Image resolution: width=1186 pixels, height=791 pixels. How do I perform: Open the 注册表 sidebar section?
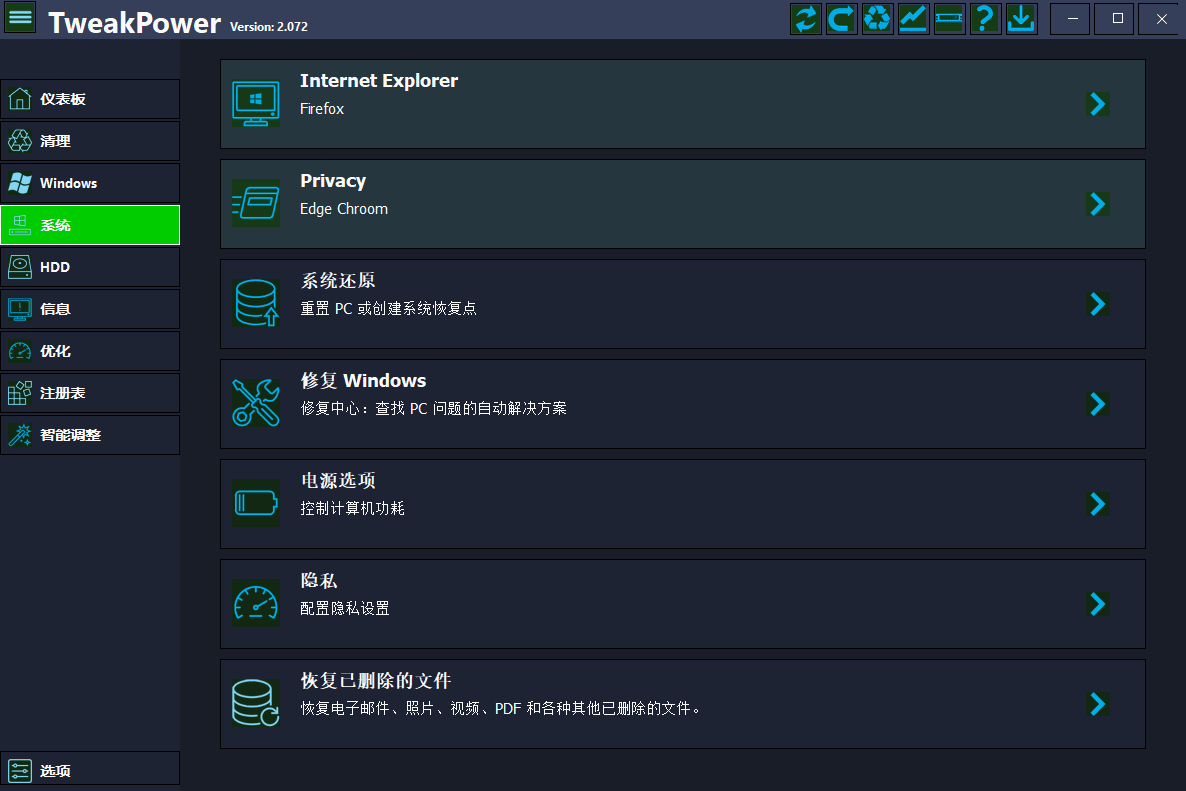90,392
